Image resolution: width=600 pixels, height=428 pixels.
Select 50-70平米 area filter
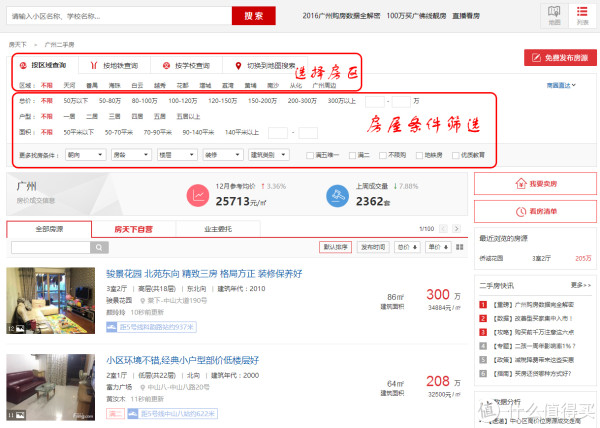pyautogui.click(x=119, y=132)
